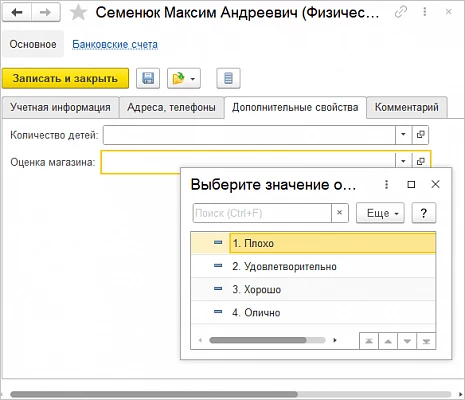Jump to first list item button

click(x=369, y=341)
